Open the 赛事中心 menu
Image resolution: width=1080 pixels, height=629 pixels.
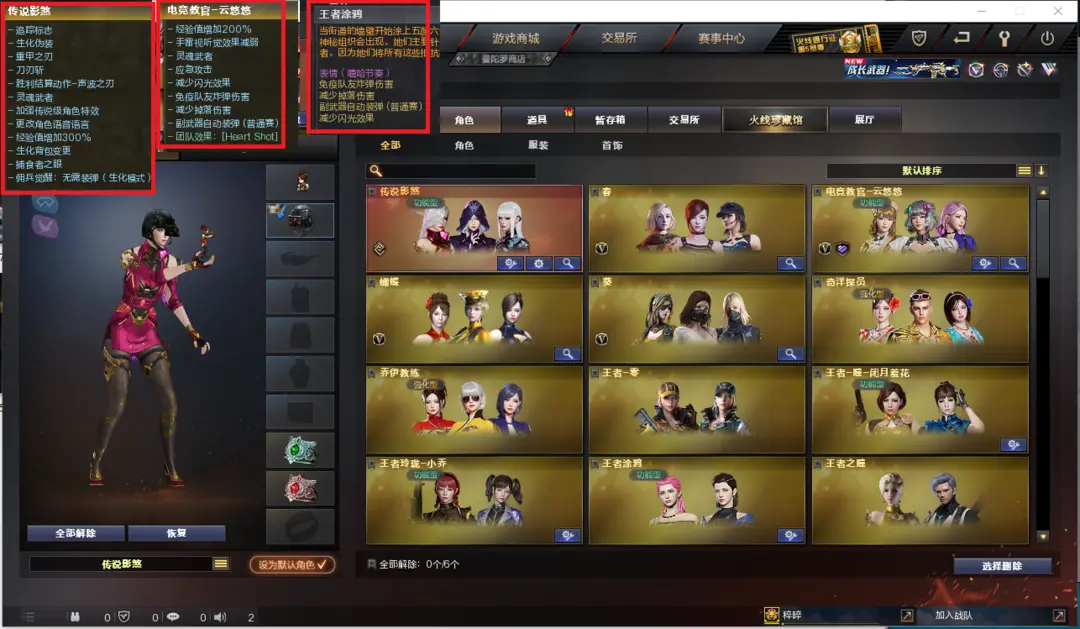coord(720,39)
